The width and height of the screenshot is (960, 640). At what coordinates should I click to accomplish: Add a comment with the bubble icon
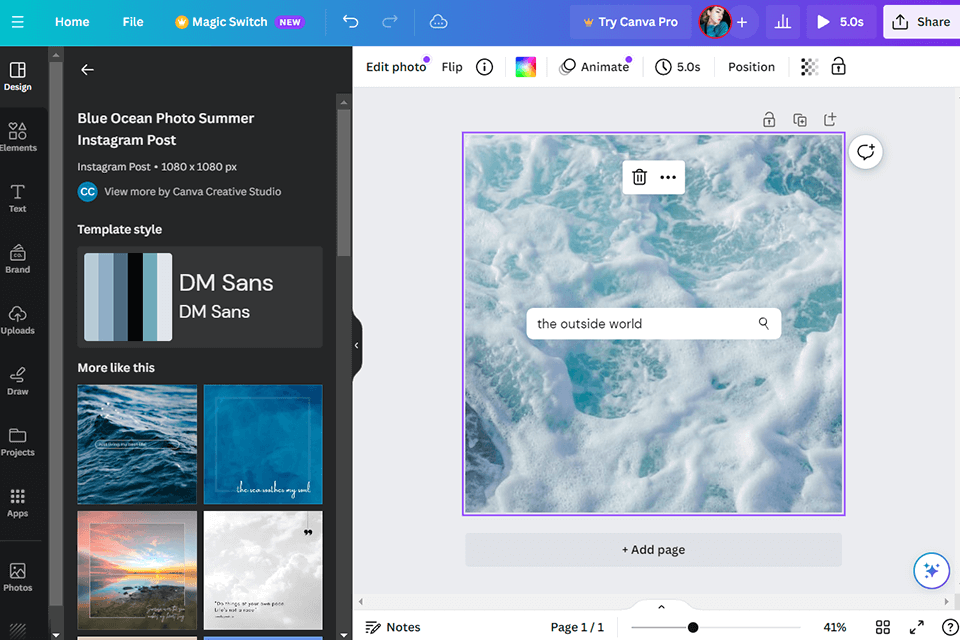pyautogui.click(x=866, y=152)
